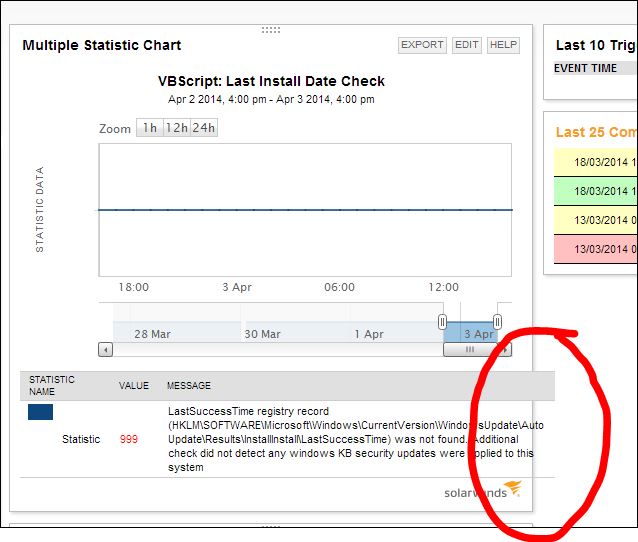The width and height of the screenshot is (638, 542).
Task: Click the 12:00 axis label
Action: click(444, 287)
